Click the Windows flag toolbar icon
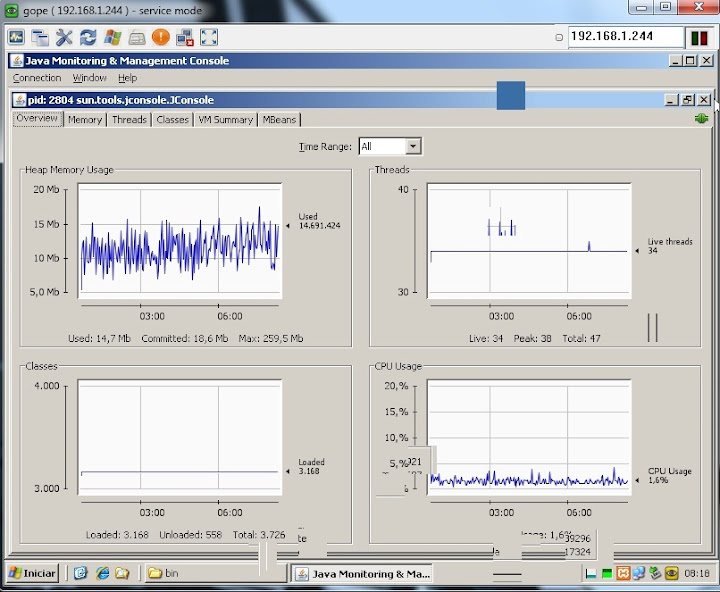The image size is (720, 592). pos(112,37)
